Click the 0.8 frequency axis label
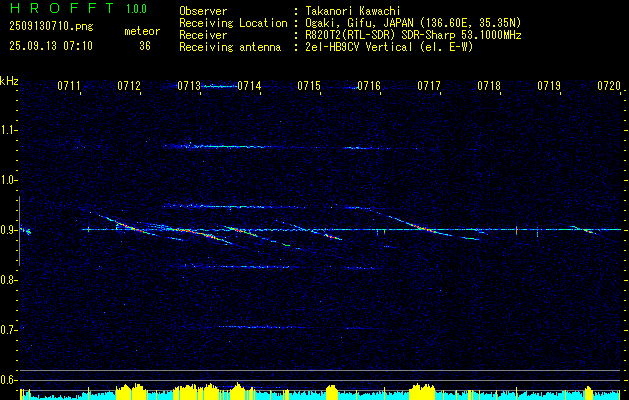Screen dimensions: 629x400 pos(9,280)
